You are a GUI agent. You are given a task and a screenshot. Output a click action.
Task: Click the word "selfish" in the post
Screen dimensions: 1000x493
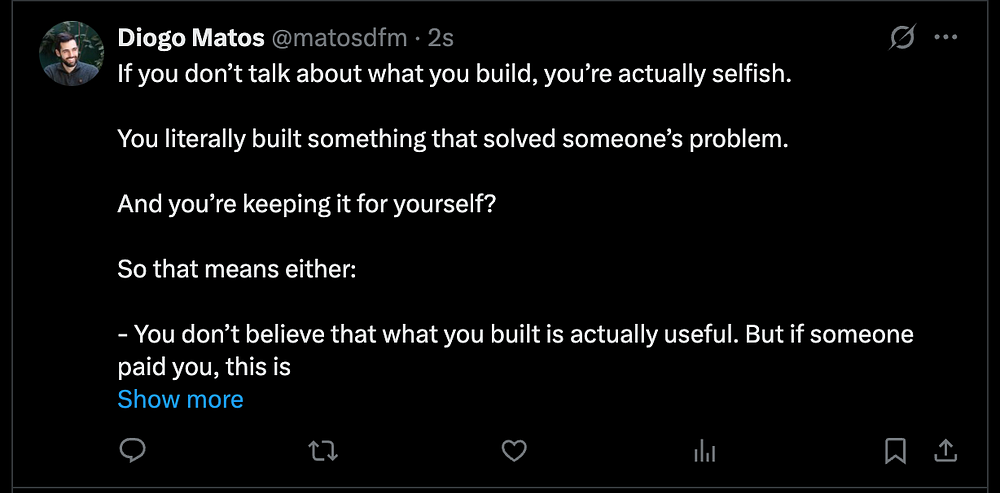click(x=755, y=75)
